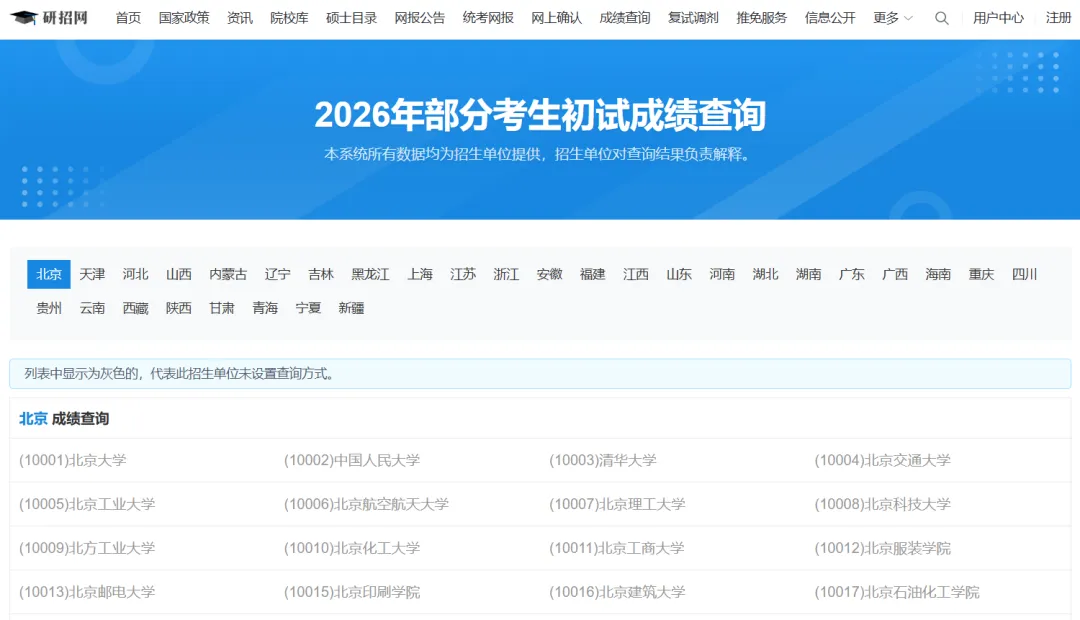The height and width of the screenshot is (620, 1080).
Task: Open the search magnifier icon
Action: click(x=942, y=18)
